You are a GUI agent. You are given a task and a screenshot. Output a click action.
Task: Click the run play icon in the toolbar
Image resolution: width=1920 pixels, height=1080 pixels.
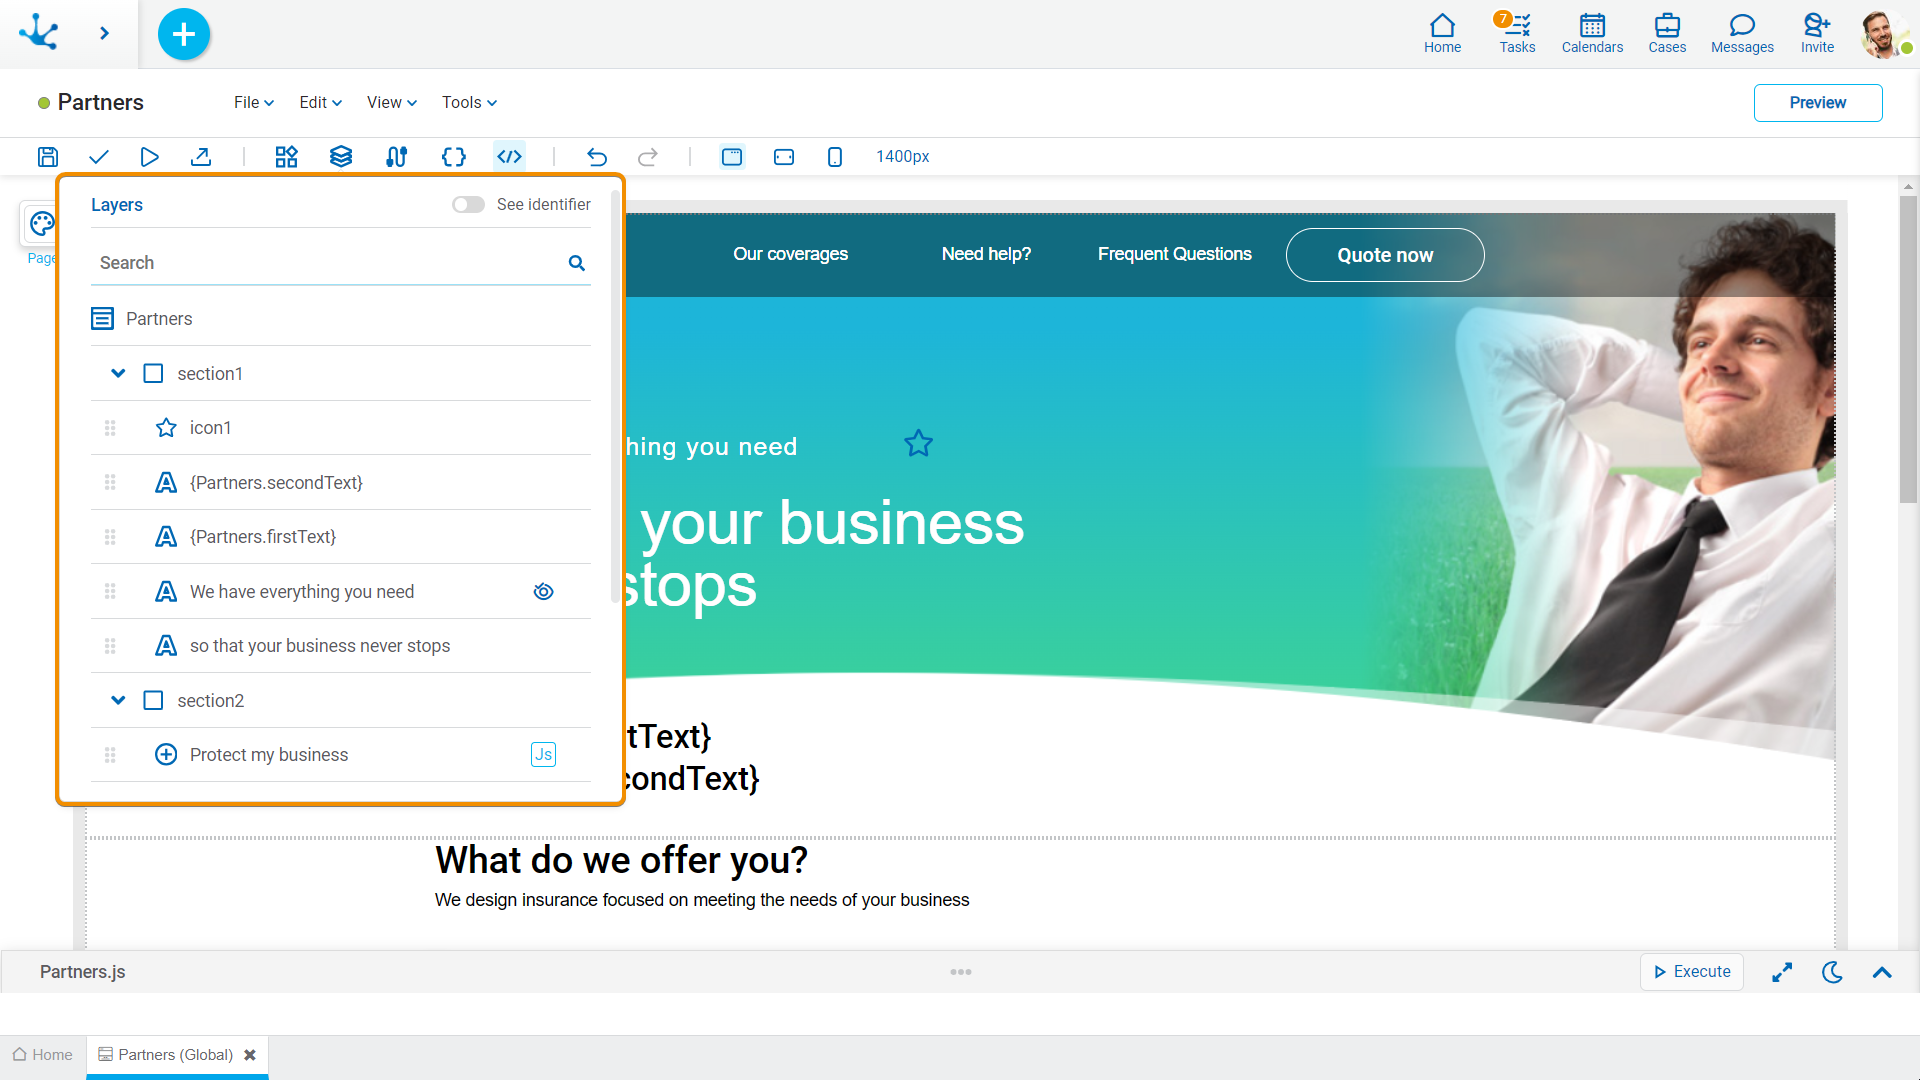point(150,157)
